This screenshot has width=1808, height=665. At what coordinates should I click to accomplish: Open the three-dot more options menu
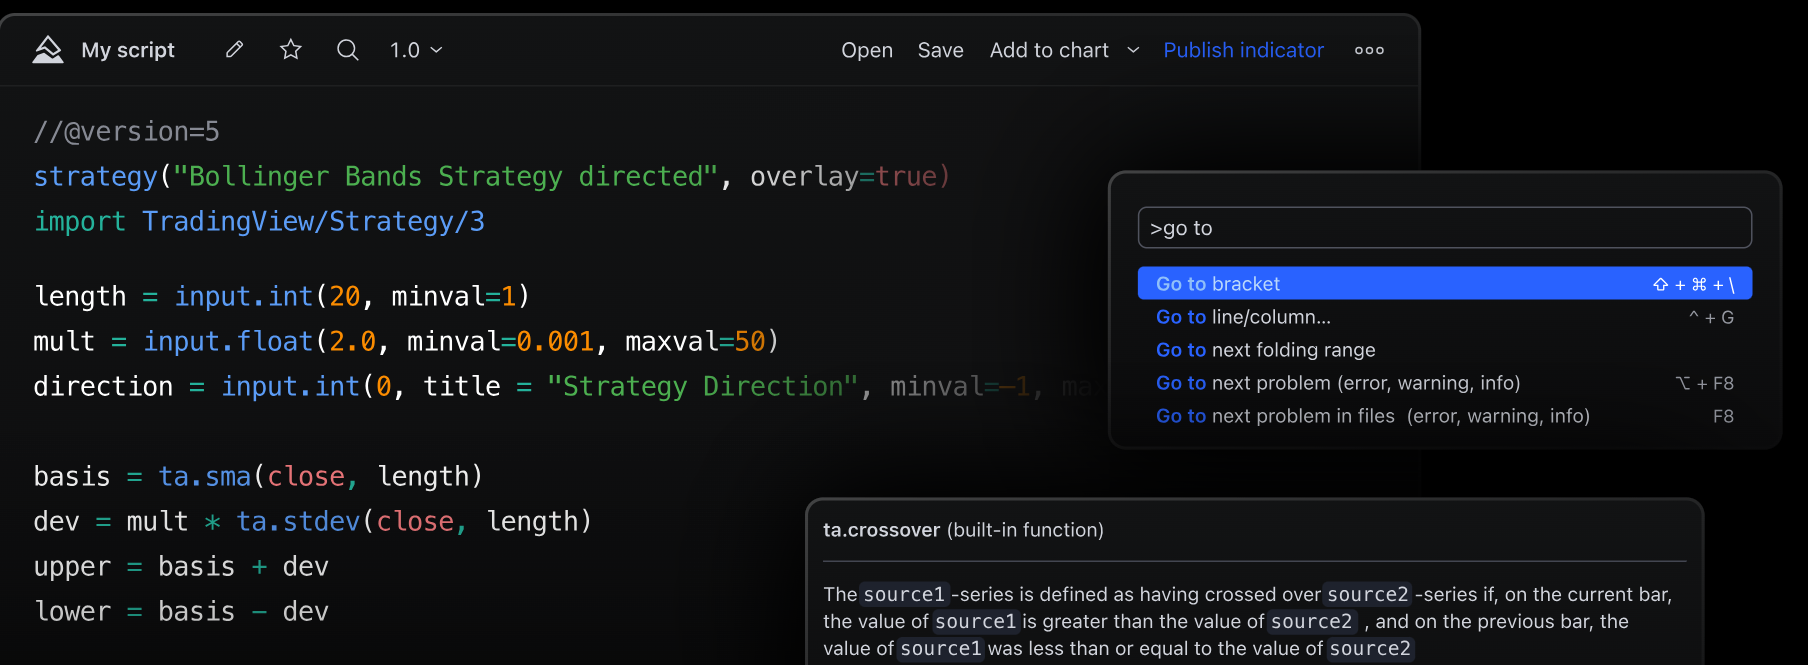coord(1369,50)
